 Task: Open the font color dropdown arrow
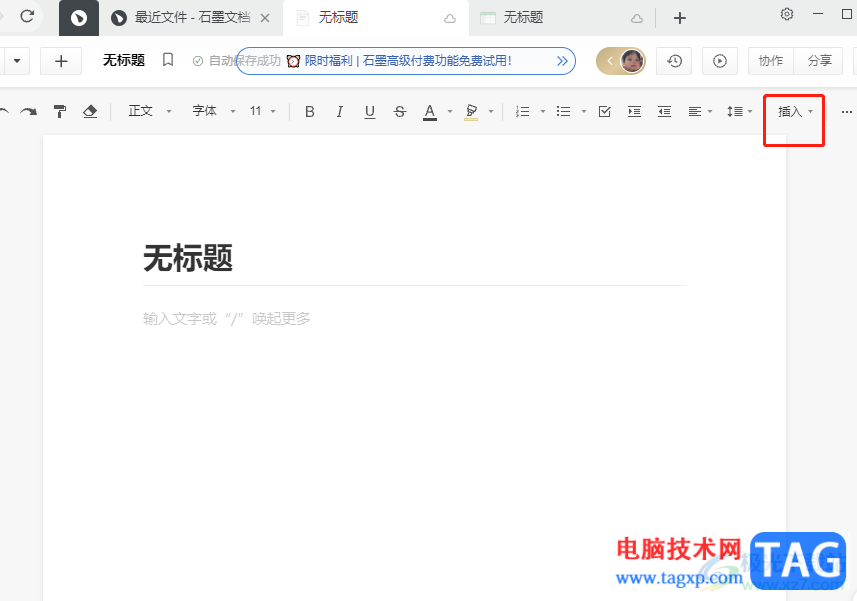pyautogui.click(x=450, y=111)
